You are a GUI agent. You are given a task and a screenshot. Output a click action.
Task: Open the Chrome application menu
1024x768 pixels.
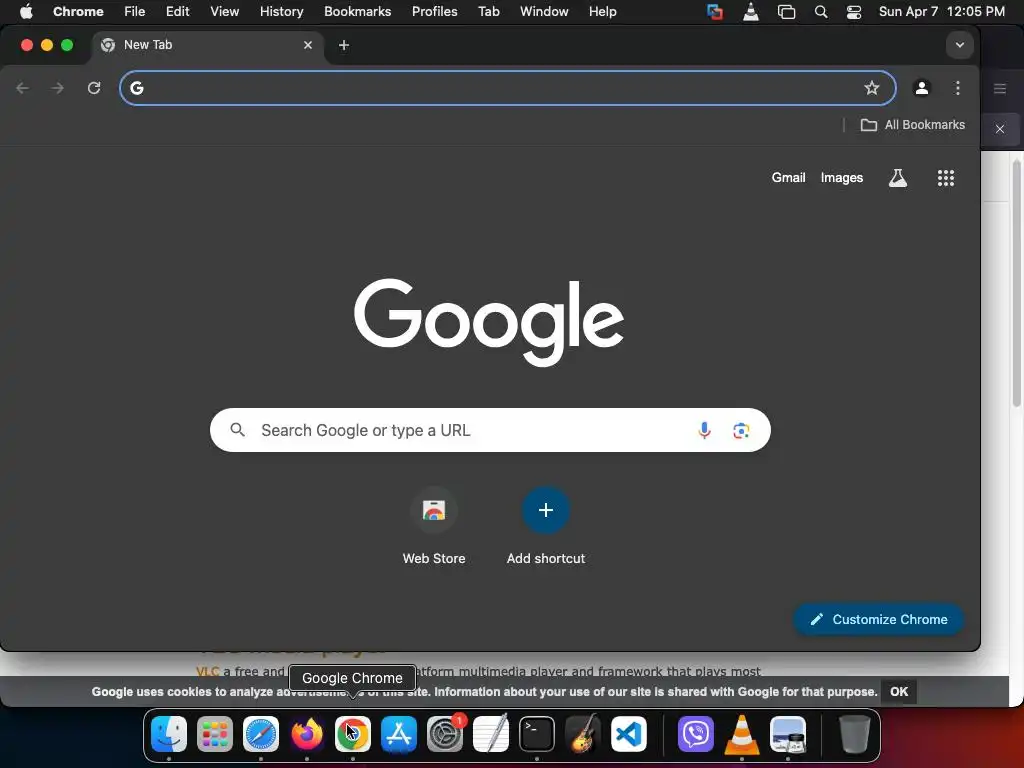(78, 12)
